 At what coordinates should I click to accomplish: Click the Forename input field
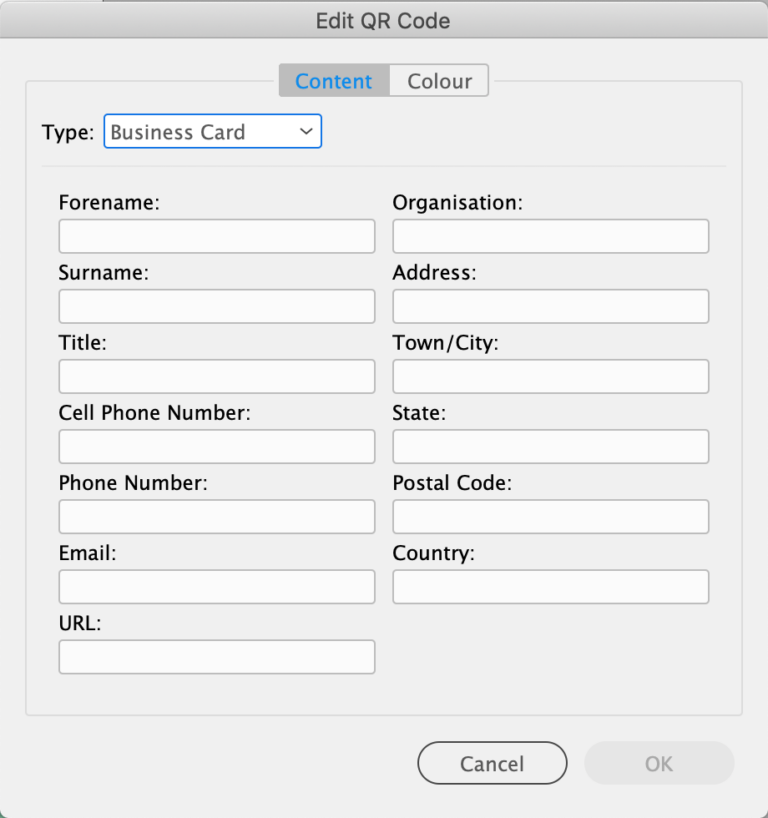coord(217,237)
